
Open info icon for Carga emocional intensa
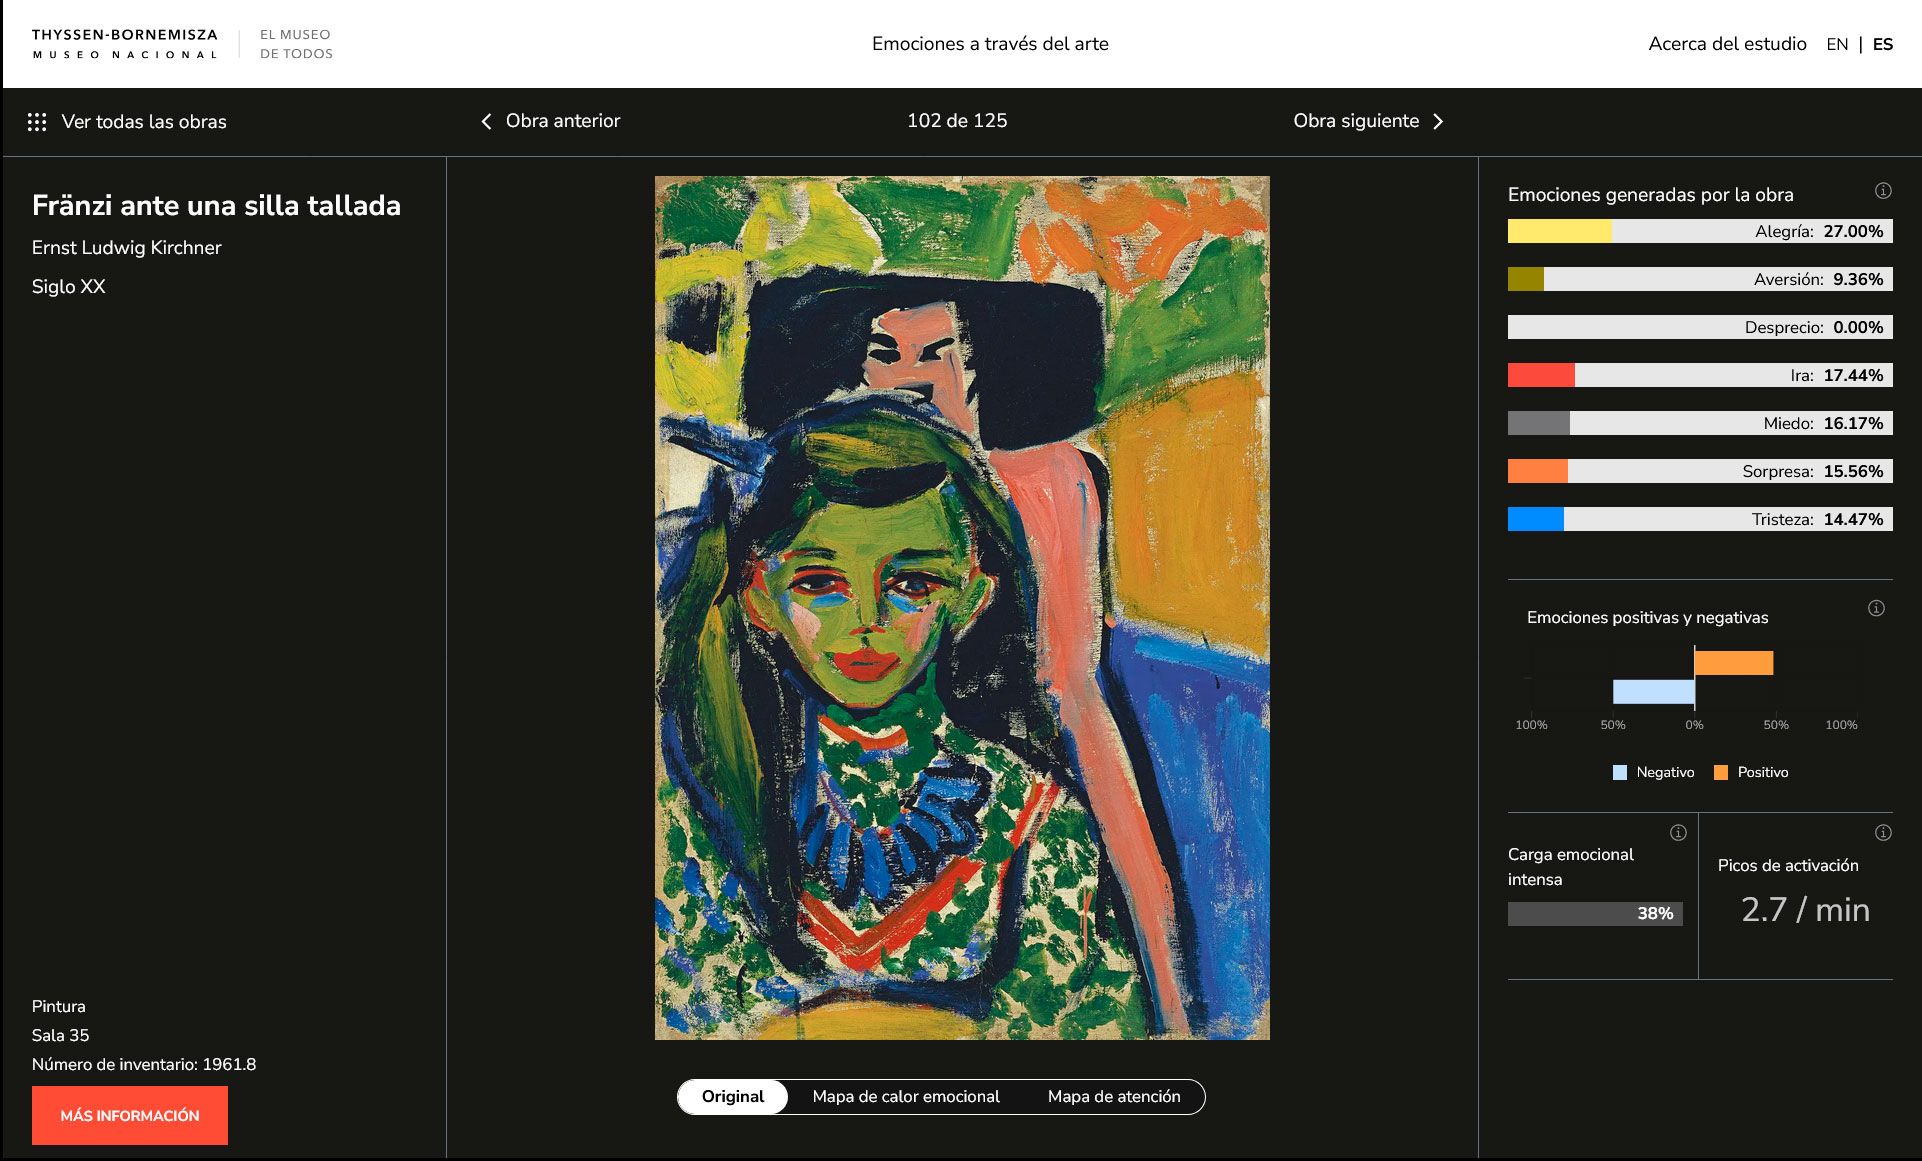pyautogui.click(x=1678, y=833)
